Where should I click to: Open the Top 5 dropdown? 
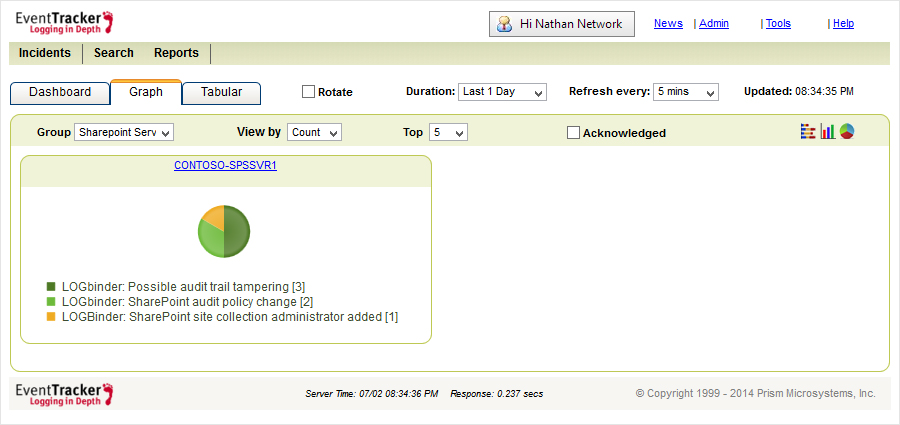coord(448,133)
